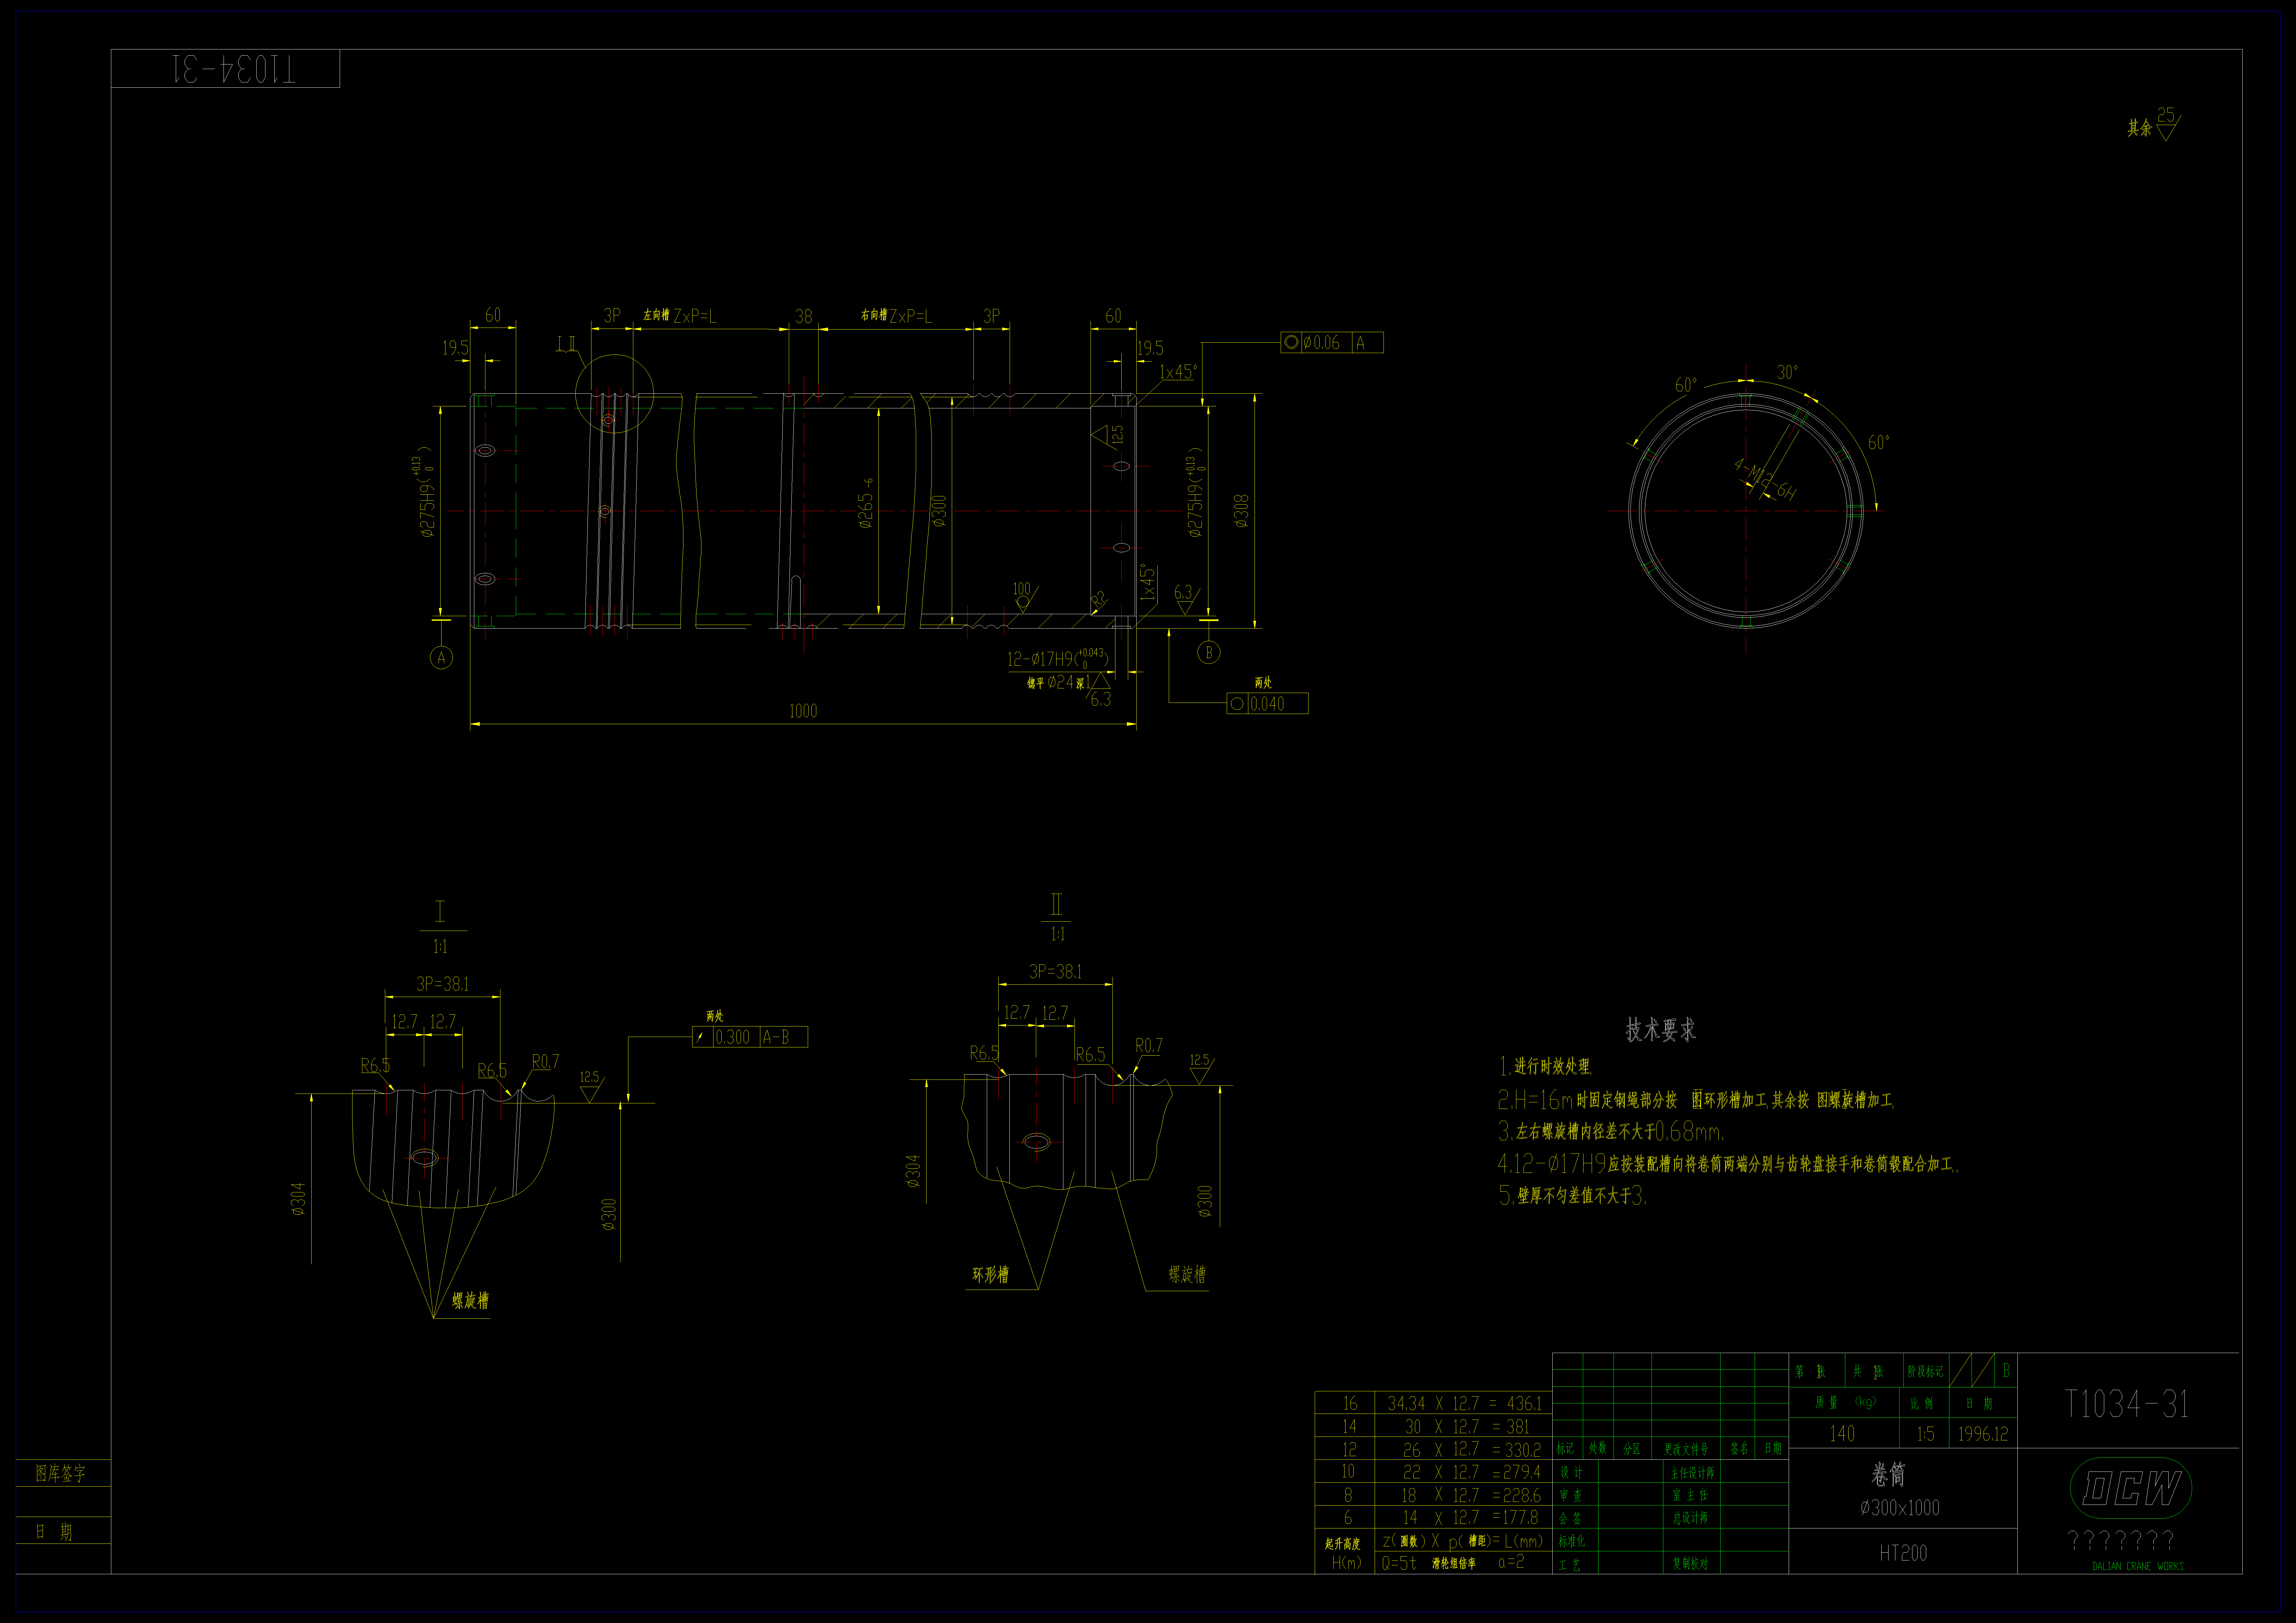Click the 38 dimension above the drum
This screenshot has height=1623, width=2296.
tap(804, 316)
